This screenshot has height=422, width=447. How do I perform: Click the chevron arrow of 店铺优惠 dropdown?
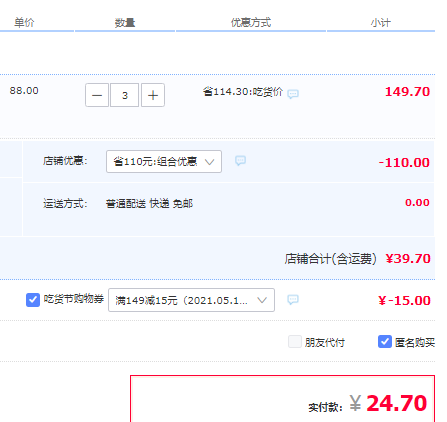tap(209, 162)
